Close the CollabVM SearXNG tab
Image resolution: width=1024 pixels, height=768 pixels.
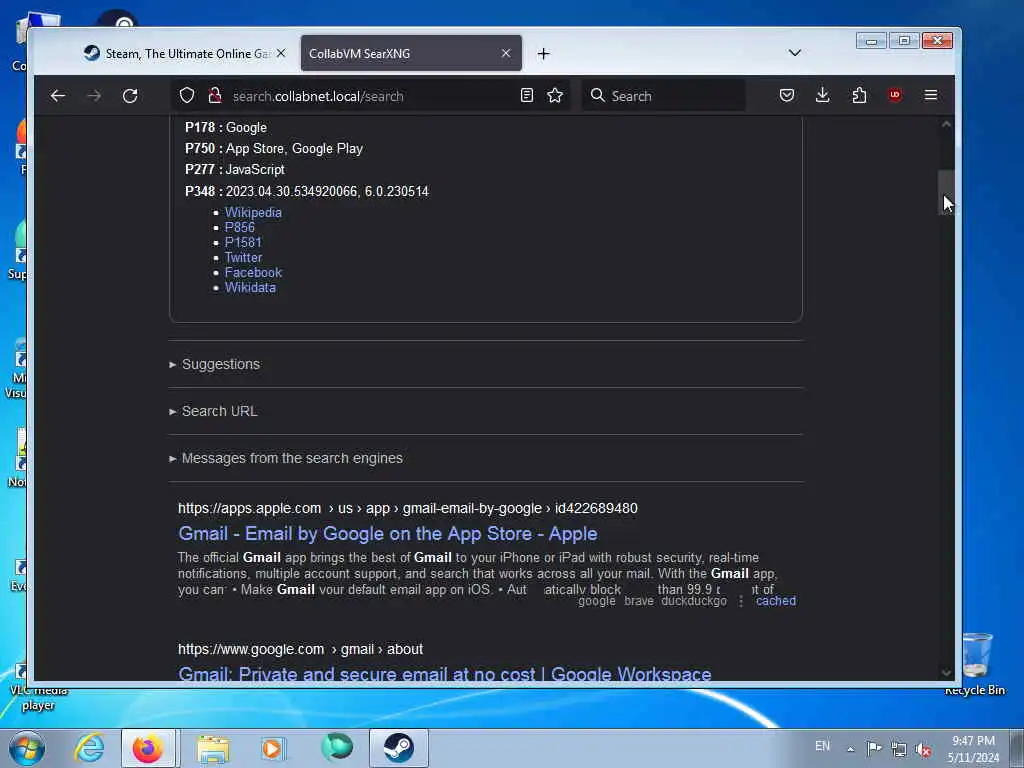pos(506,54)
